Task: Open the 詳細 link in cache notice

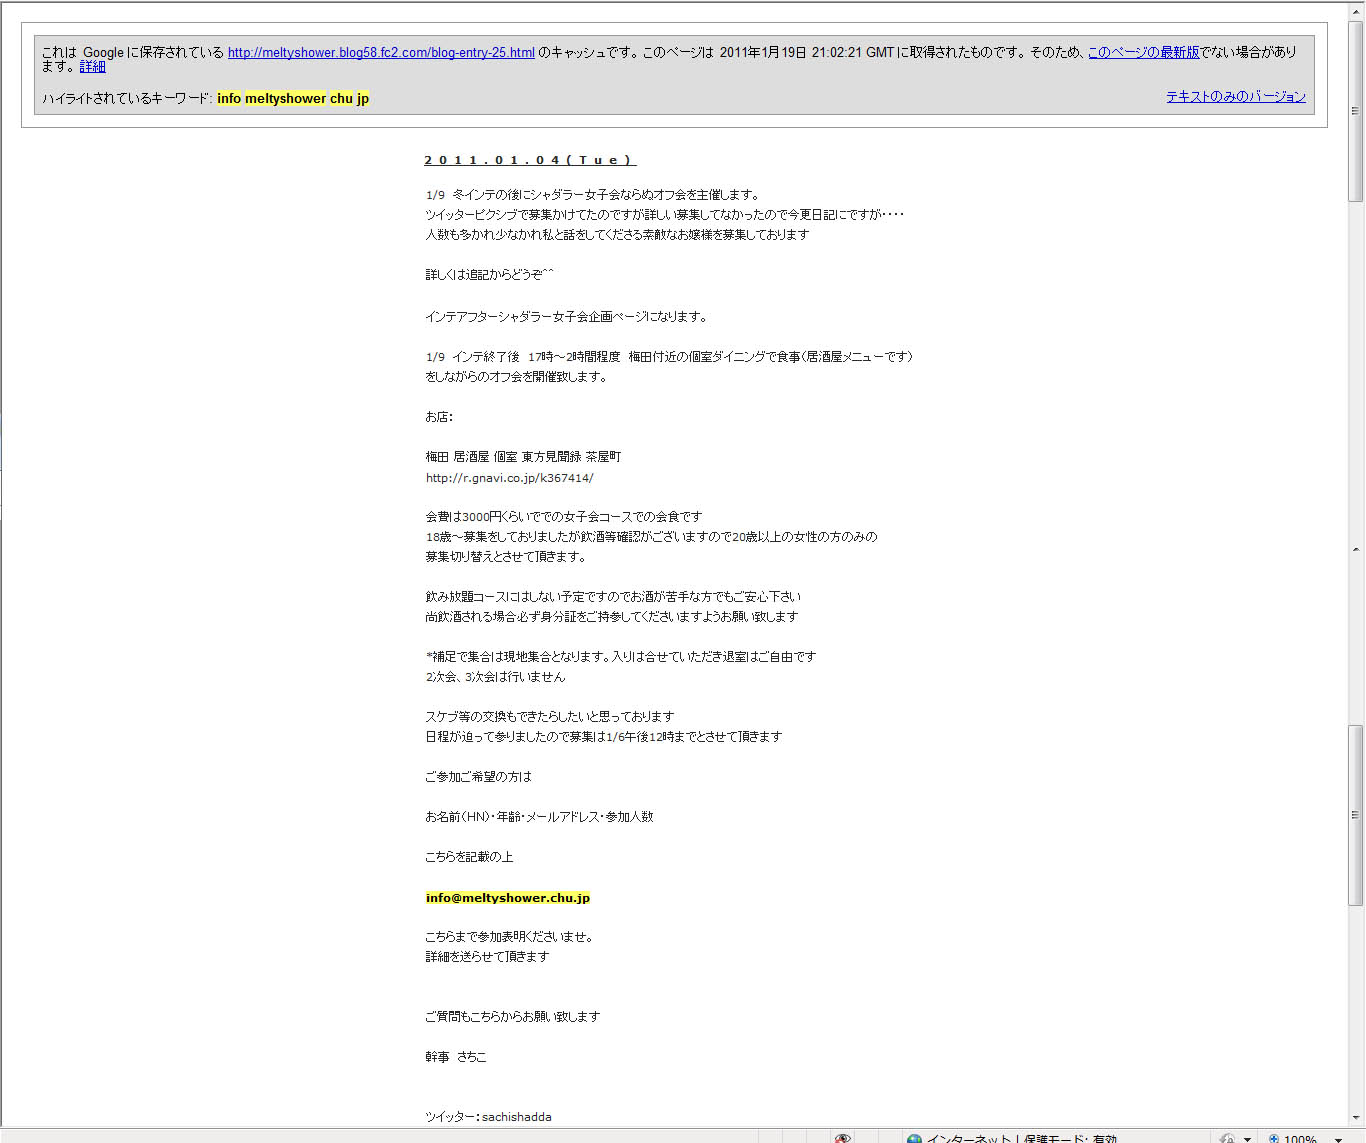Action: pyautogui.click(x=92, y=67)
